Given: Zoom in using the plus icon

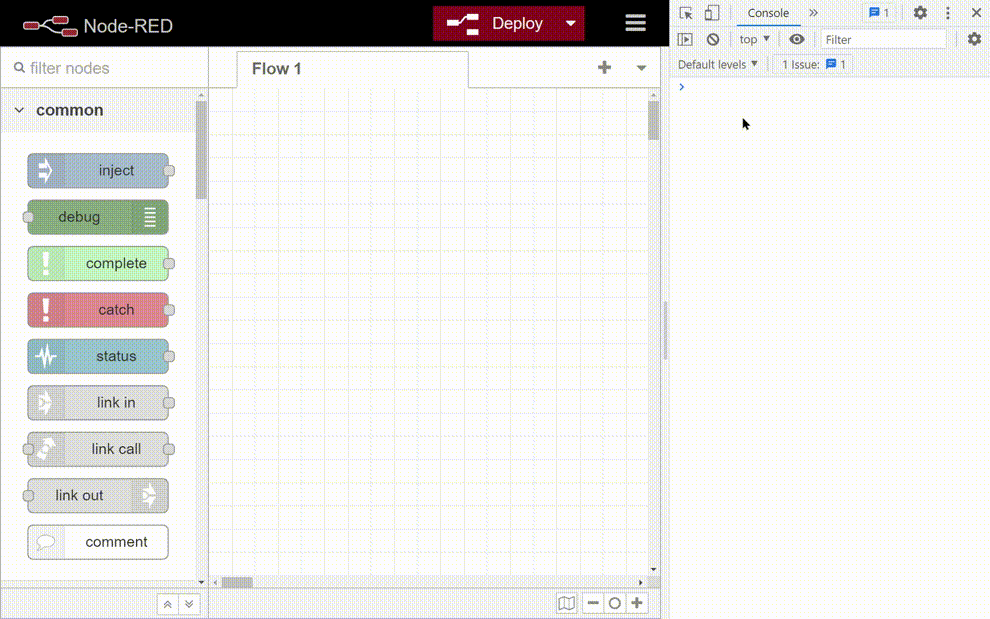Looking at the screenshot, I should (637, 603).
